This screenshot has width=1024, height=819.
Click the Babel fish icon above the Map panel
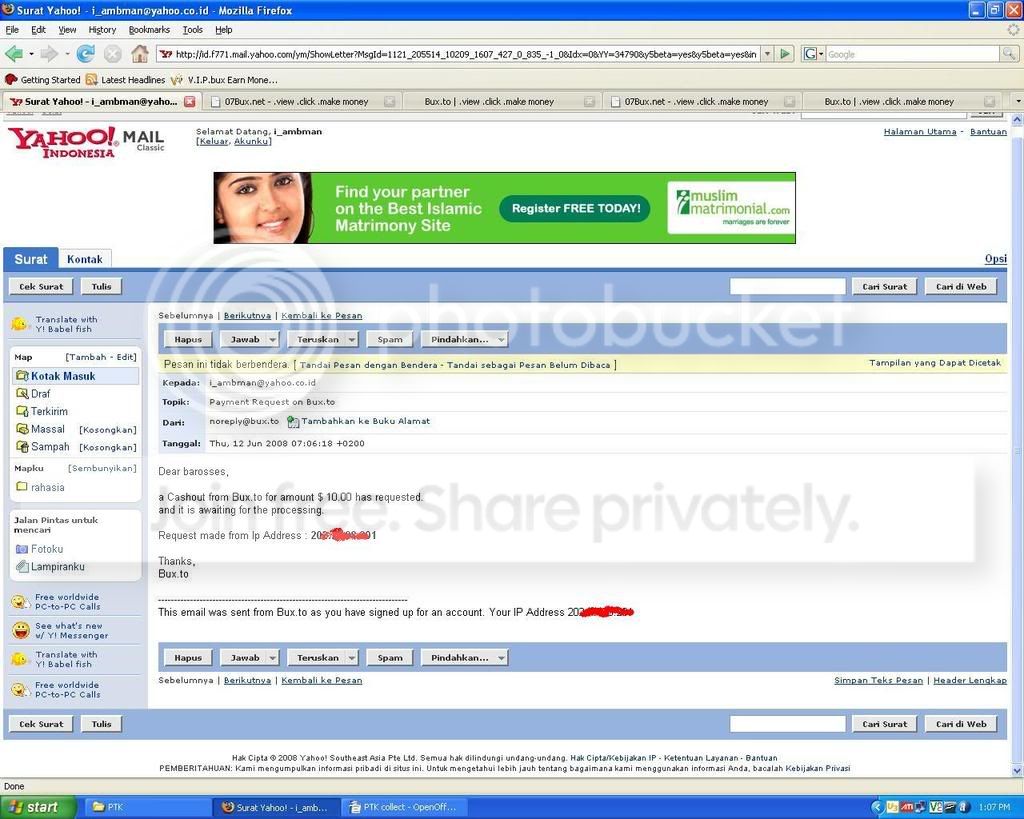[19, 323]
